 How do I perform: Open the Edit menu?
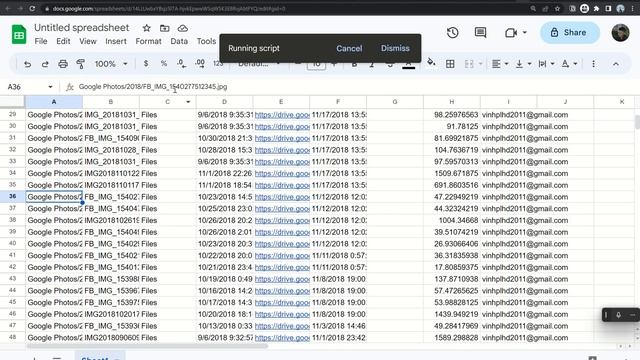pyautogui.click(x=63, y=41)
